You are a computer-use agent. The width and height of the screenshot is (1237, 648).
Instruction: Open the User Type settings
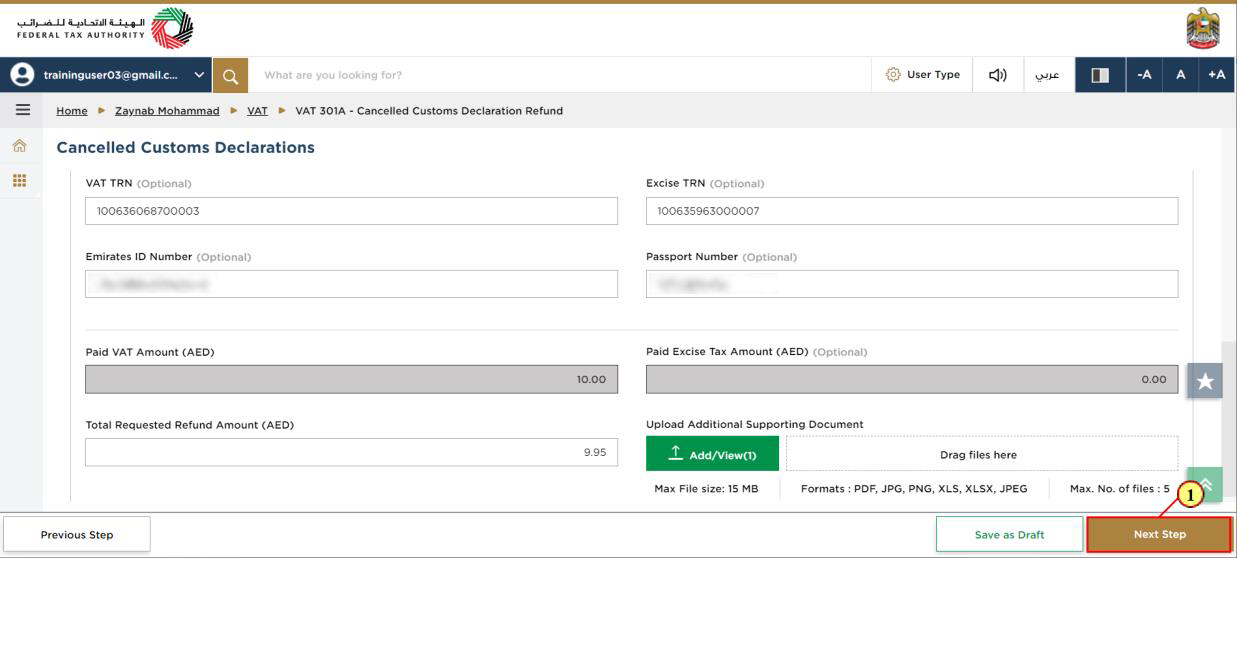(923, 75)
